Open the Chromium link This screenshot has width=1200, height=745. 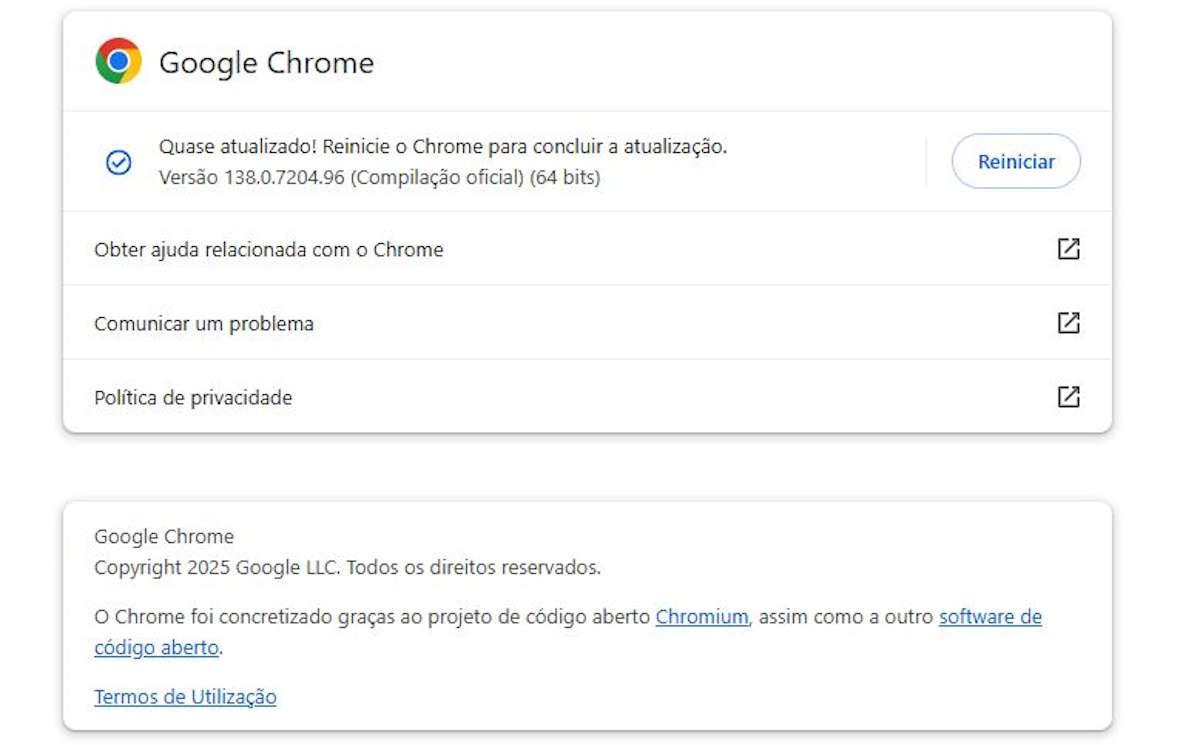coord(701,617)
